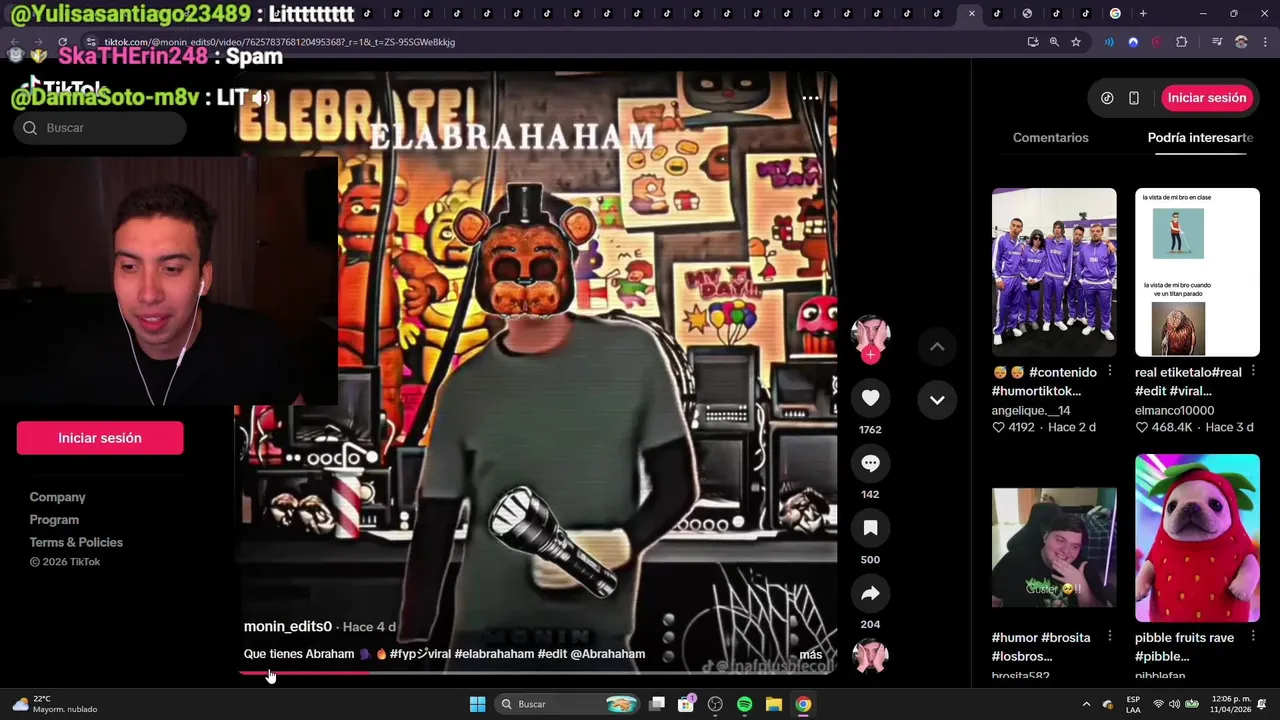This screenshot has height=720, width=1280.
Task: Click the get-app phone icon
Action: click(x=1134, y=98)
